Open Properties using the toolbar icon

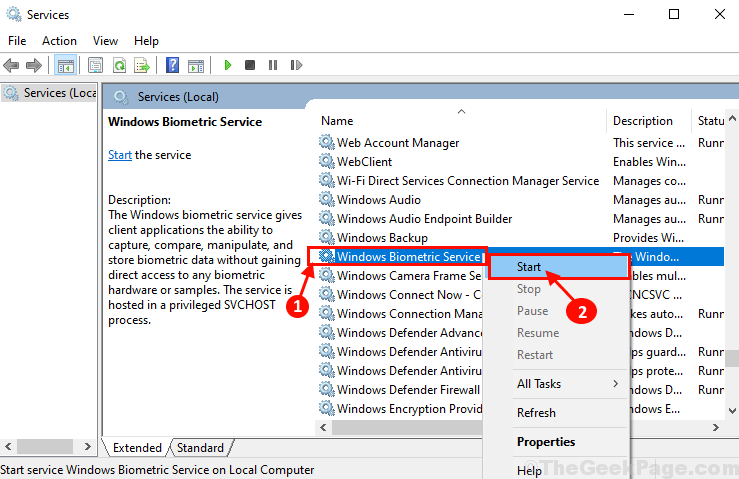(95, 65)
